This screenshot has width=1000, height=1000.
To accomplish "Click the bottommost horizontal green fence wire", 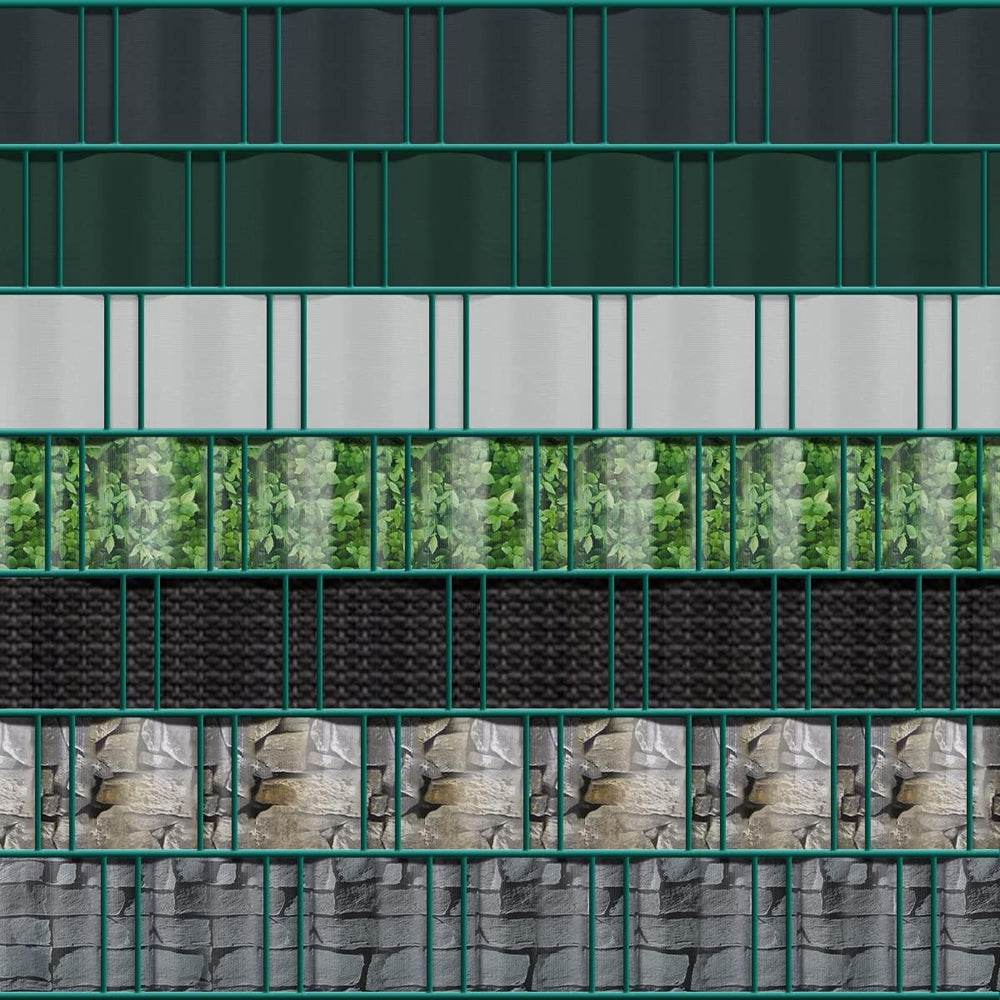I will pyautogui.click(x=500, y=994).
